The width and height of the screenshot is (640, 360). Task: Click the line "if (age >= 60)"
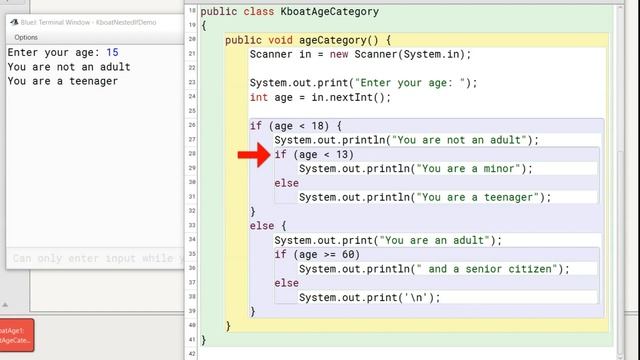click(317, 255)
